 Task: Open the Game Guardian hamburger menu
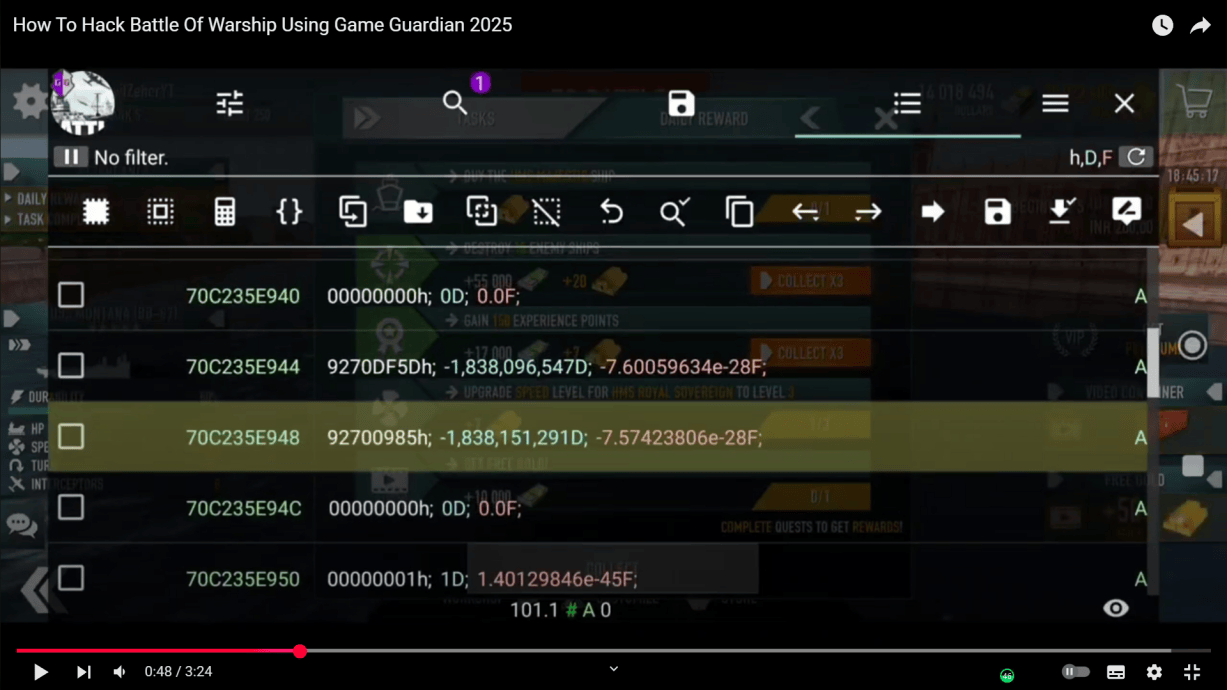tap(1055, 103)
